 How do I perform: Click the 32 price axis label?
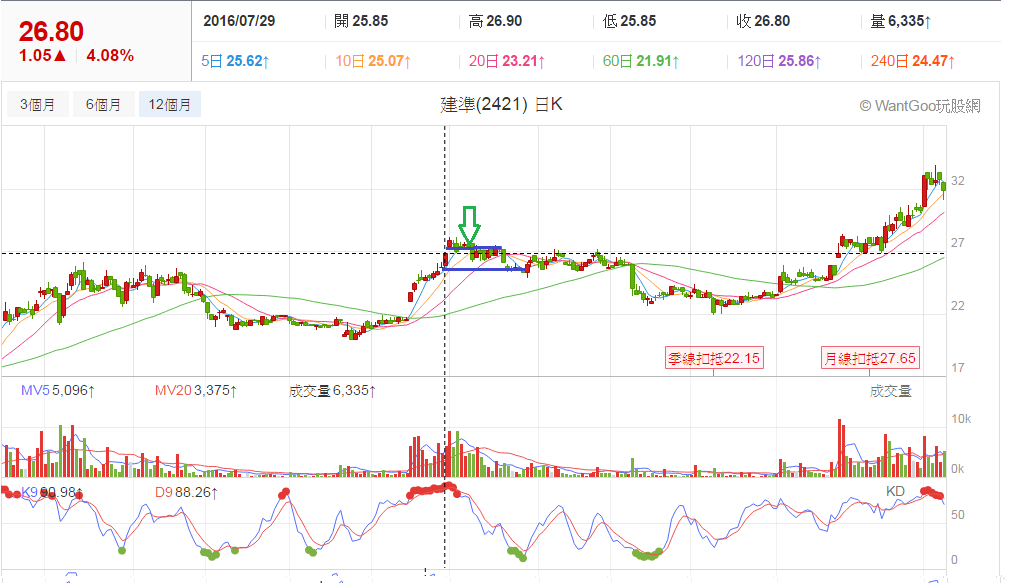tap(958, 181)
